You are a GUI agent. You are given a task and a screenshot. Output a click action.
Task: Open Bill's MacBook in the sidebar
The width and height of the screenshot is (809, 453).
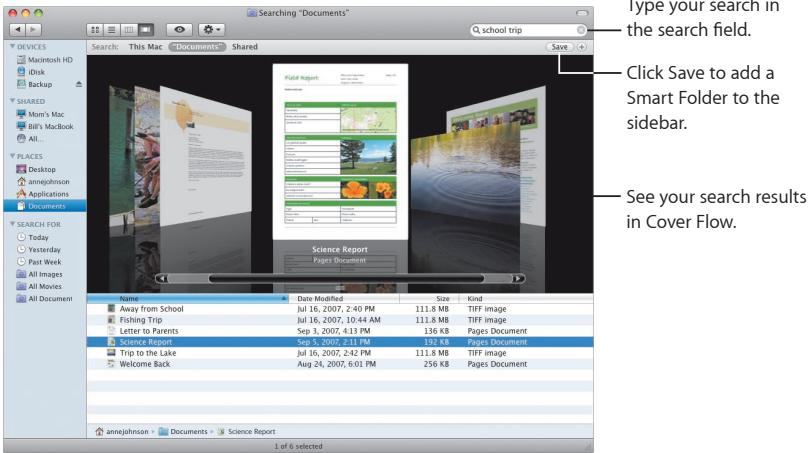coord(45,126)
